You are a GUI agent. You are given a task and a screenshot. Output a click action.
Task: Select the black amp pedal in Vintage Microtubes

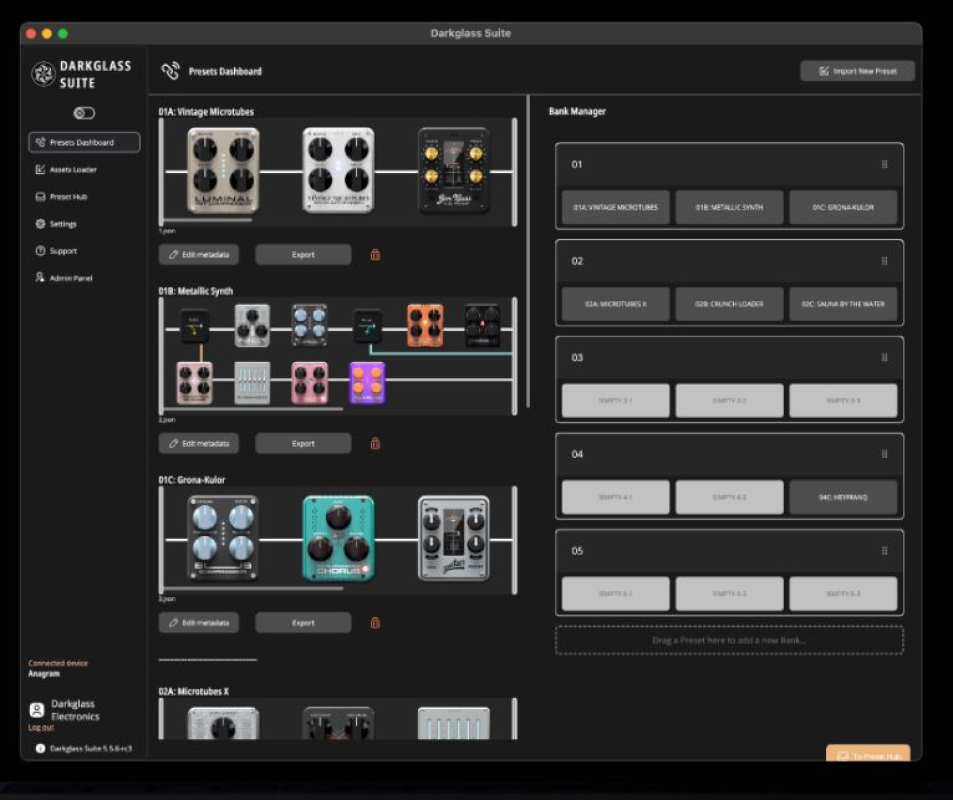pos(453,171)
